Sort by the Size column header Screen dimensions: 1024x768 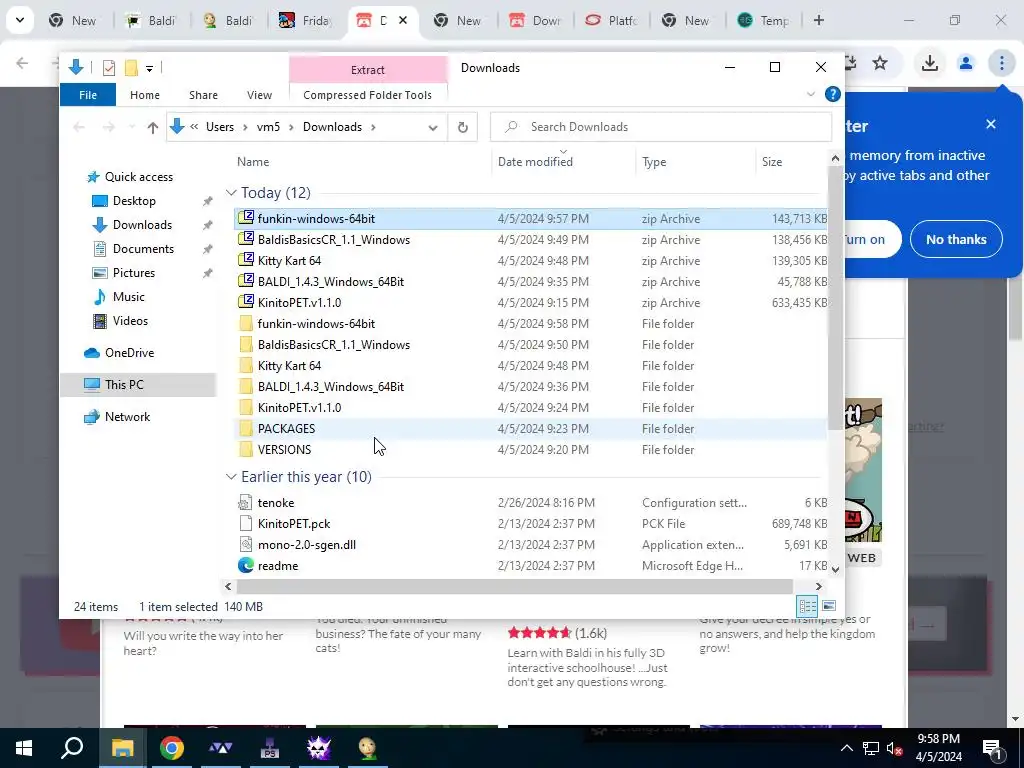point(772,161)
